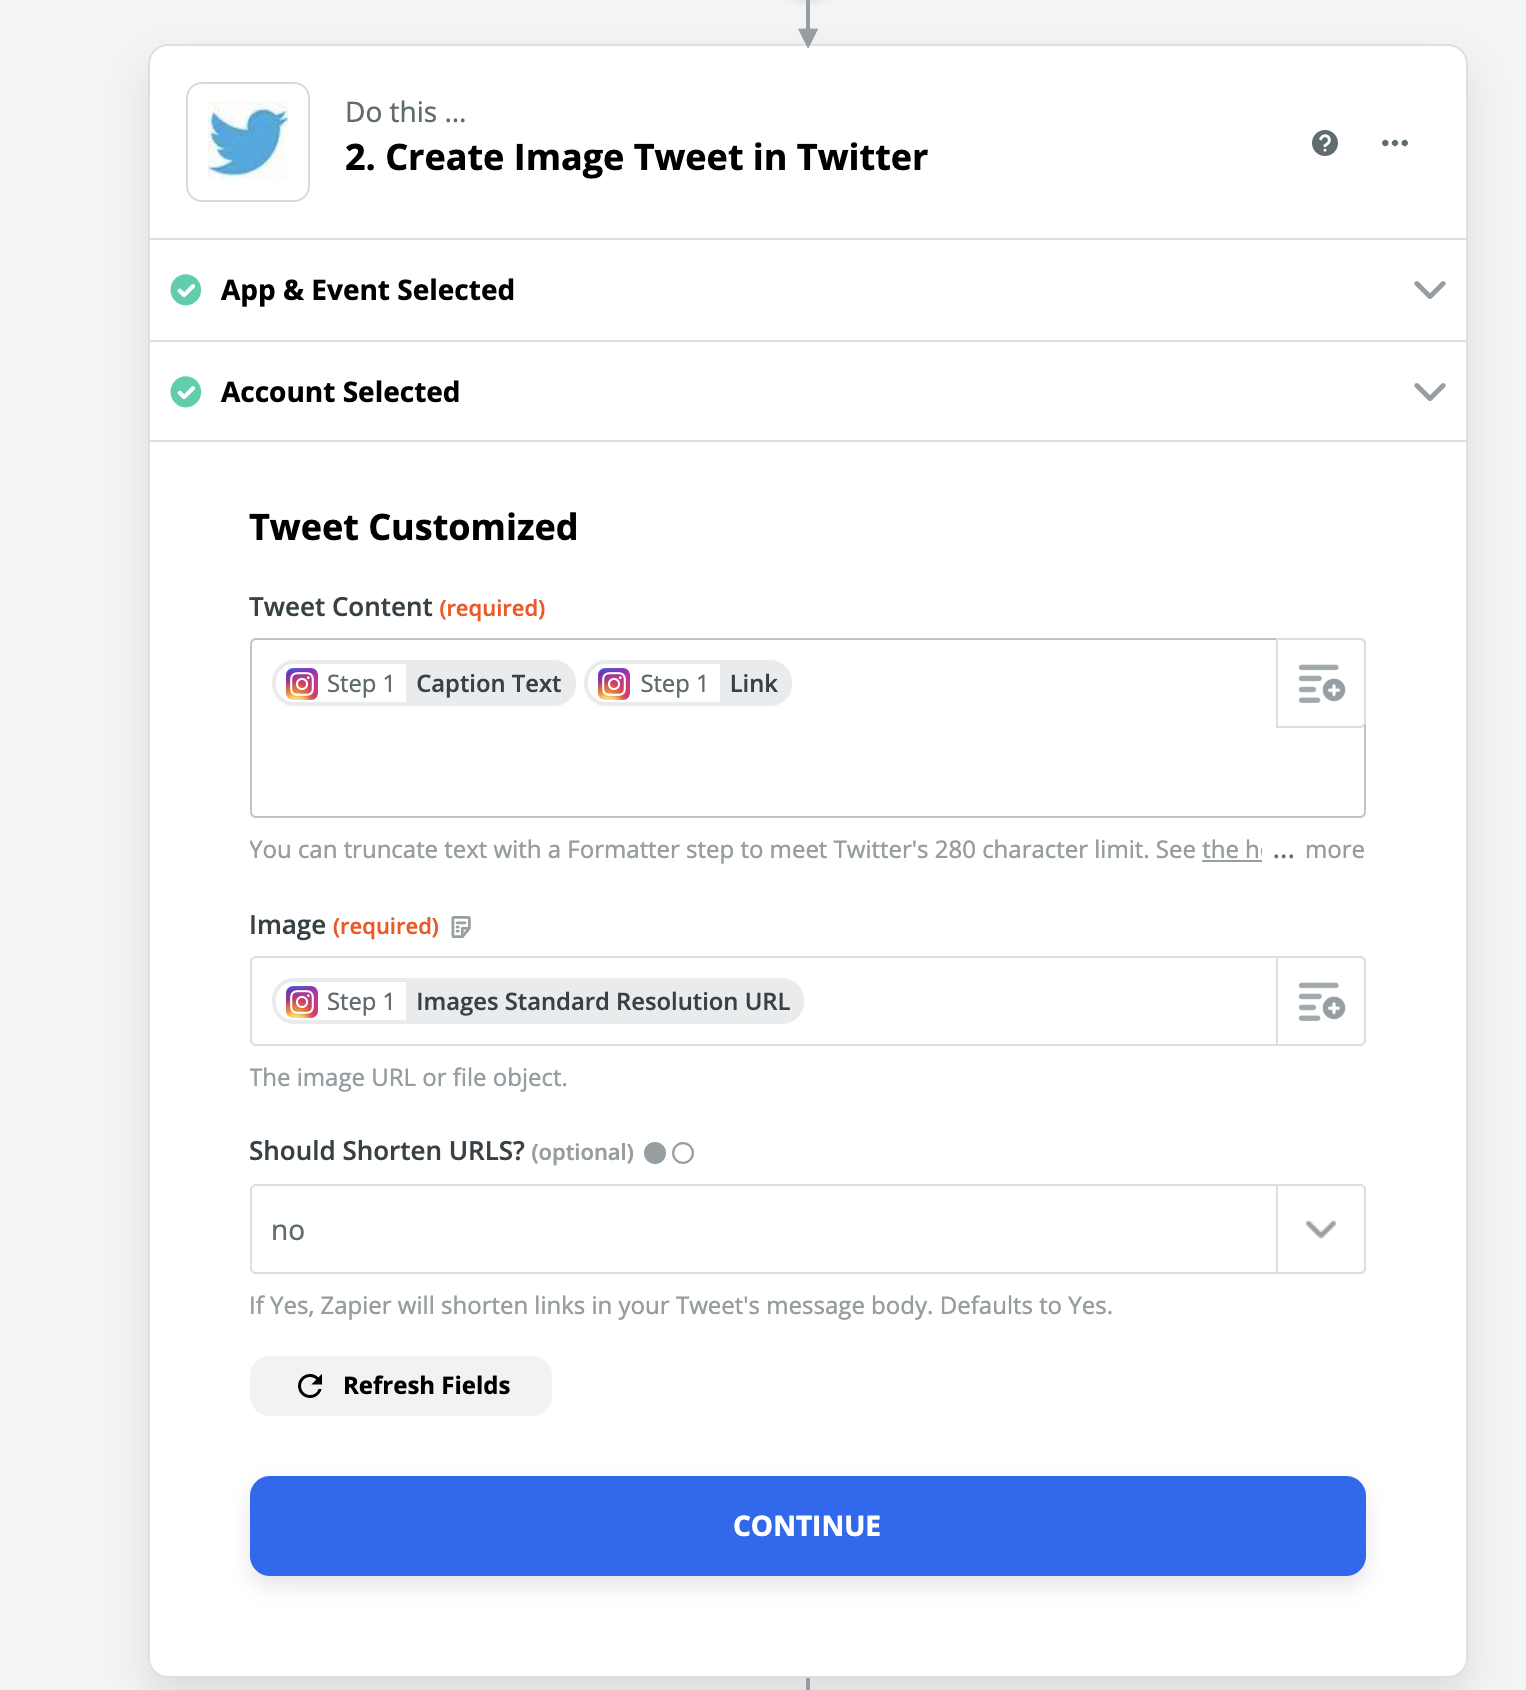Open the Should Shorten URLS dropdown
The width and height of the screenshot is (1526, 1690).
coord(1321,1229)
